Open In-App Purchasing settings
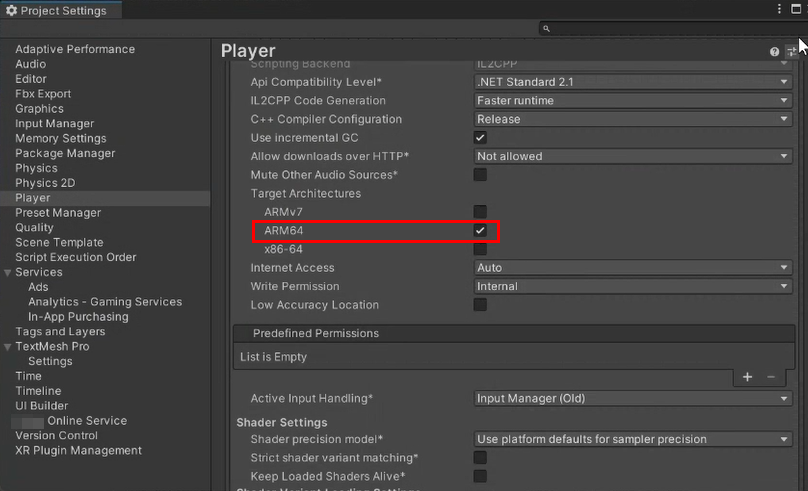 click(x=78, y=317)
